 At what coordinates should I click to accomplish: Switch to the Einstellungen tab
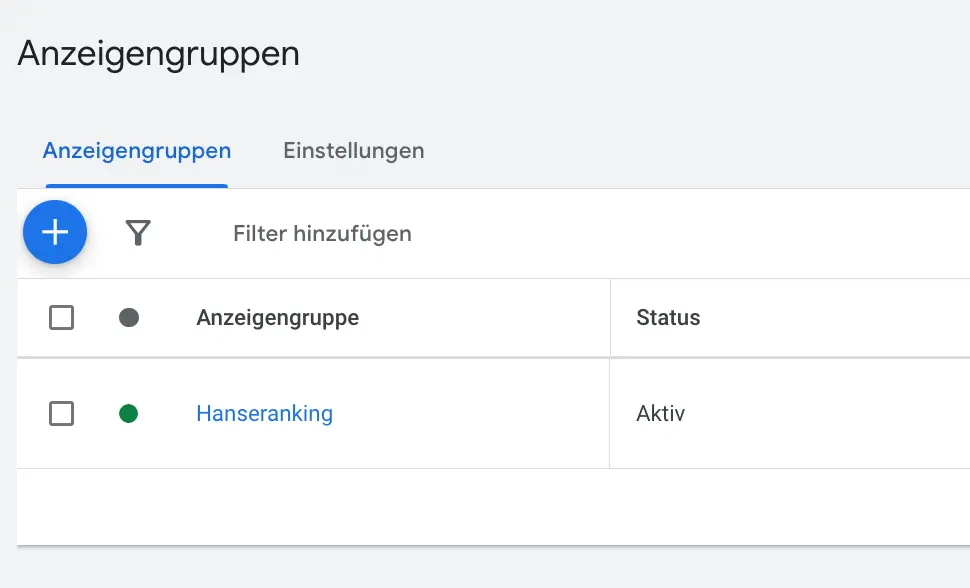[x=354, y=150]
